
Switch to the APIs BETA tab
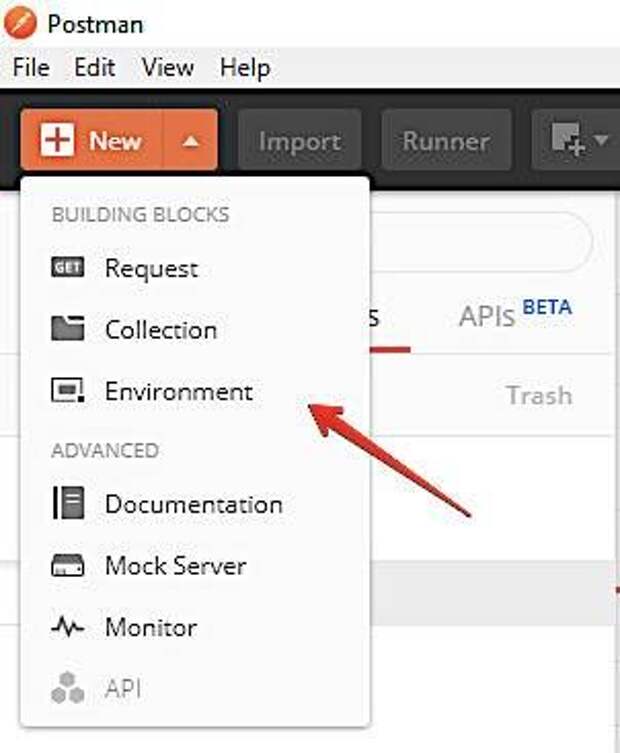point(514,315)
